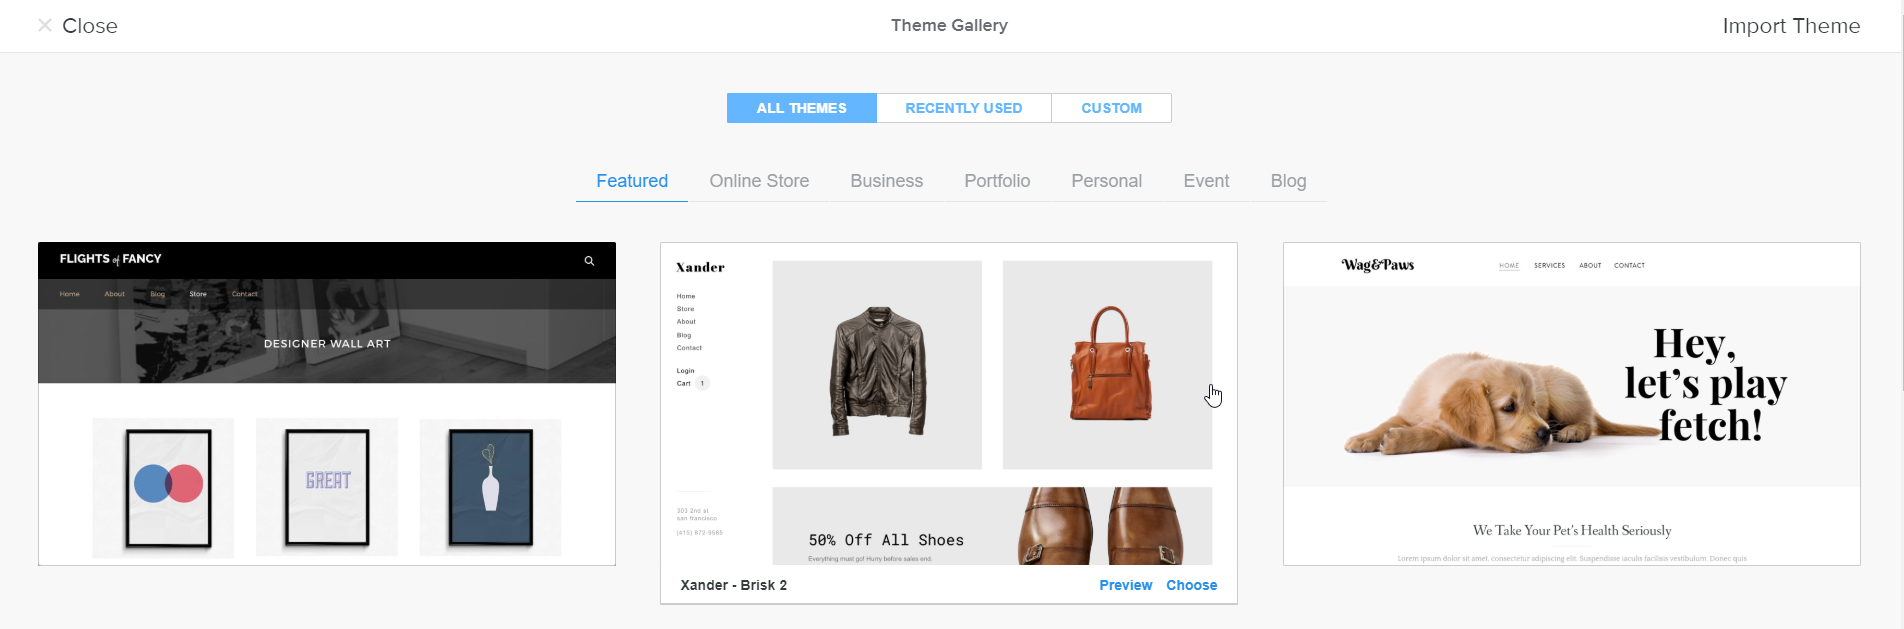Image resolution: width=1904 pixels, height=629 pixels.
Task: Click the leather jacket image in Xander theme
Action: tap(877, 365)
